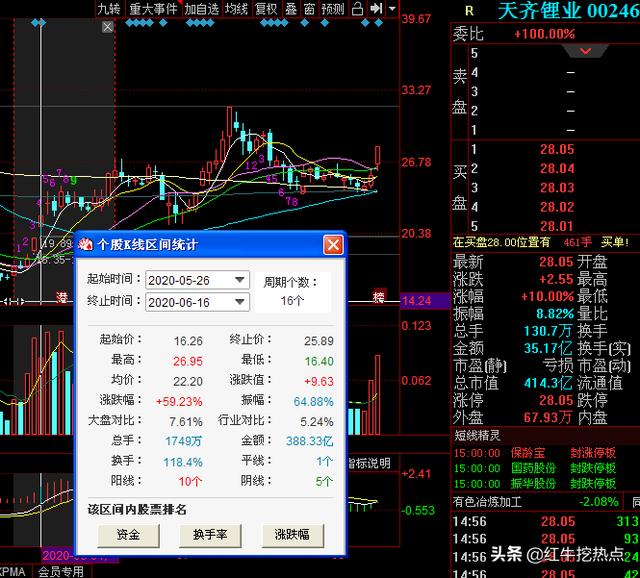The image size is (640, 578).
Task: Click the 叠 overlay button
Action: 291,9
